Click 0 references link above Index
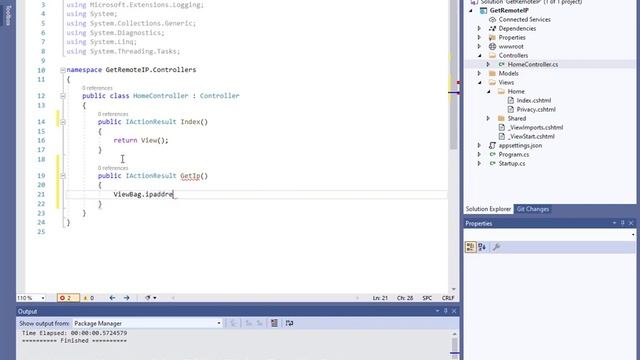640x360 pixels. pos(113,114)
